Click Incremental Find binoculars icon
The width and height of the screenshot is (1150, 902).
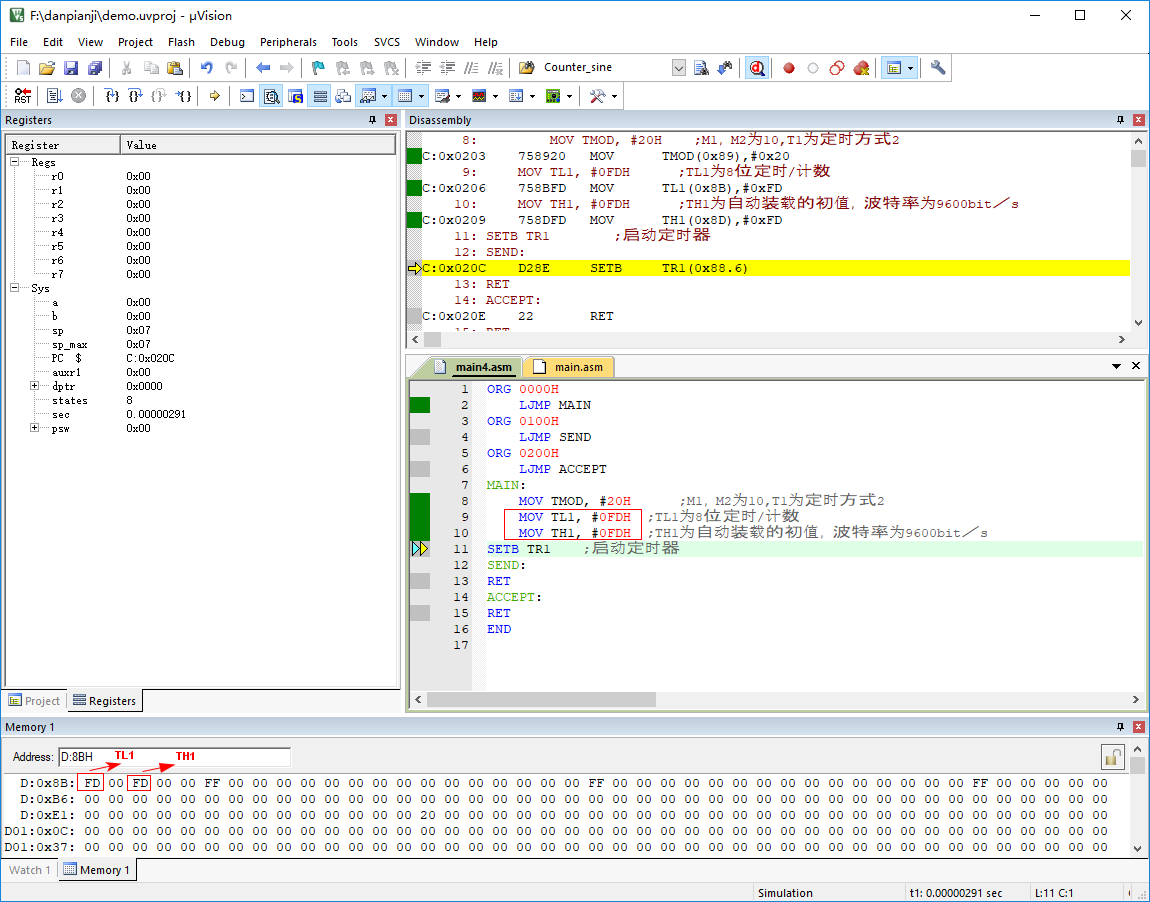[725, 68]
